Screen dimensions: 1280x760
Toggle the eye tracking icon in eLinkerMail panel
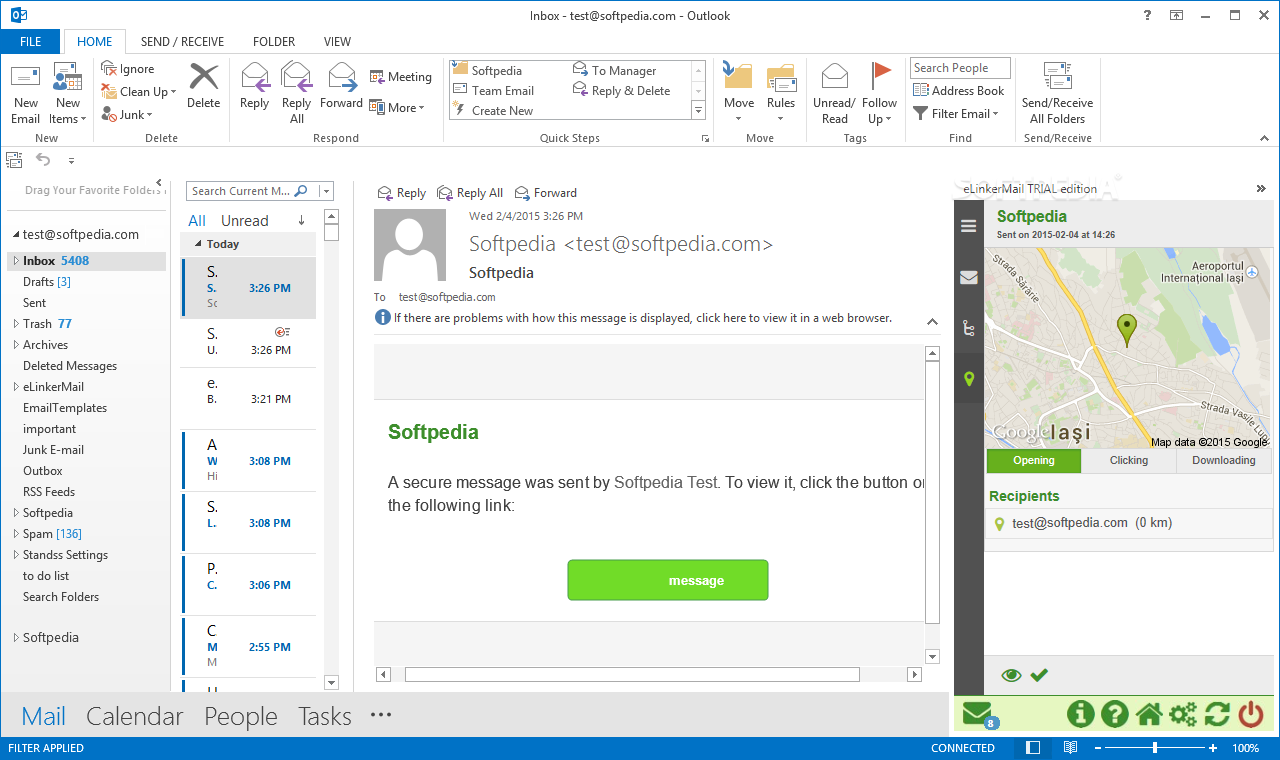click(x=1011, y=675)
